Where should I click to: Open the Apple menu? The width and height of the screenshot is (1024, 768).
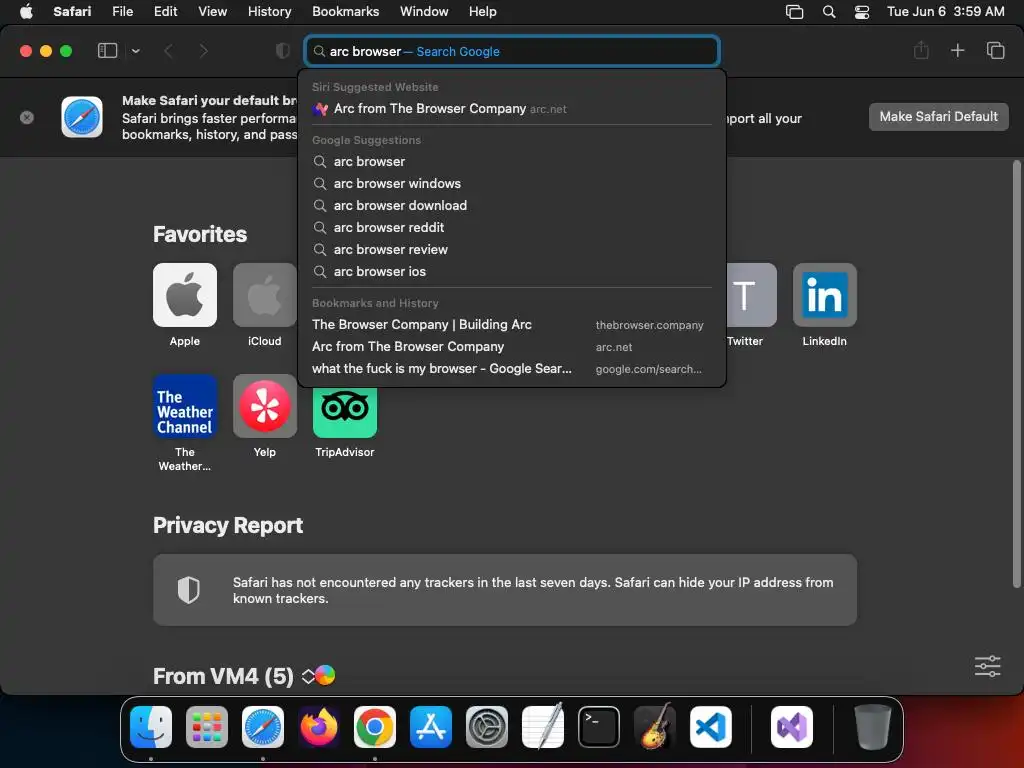coord(26,11)
